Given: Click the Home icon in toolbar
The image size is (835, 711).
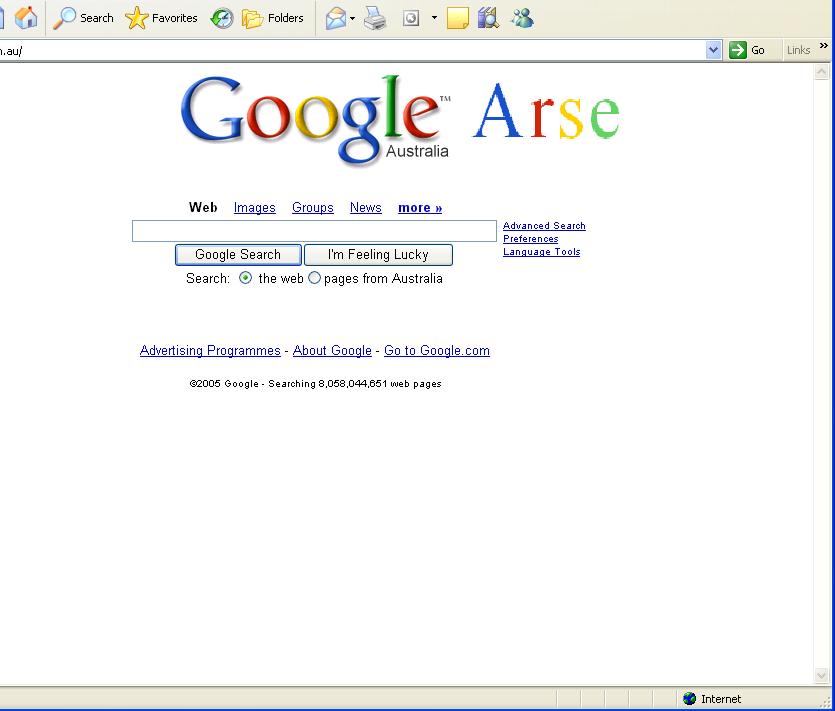Looking at the screenshot, I should (x=27, y=18).
